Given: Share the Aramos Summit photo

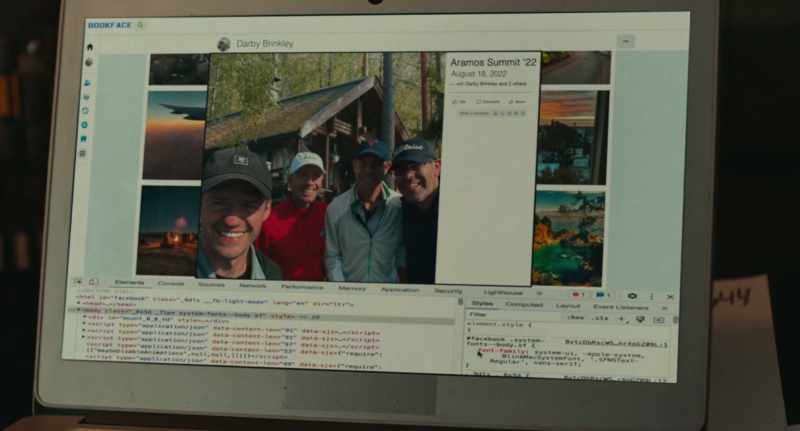Looking at the screenshot, I should [x=517, y=102].
